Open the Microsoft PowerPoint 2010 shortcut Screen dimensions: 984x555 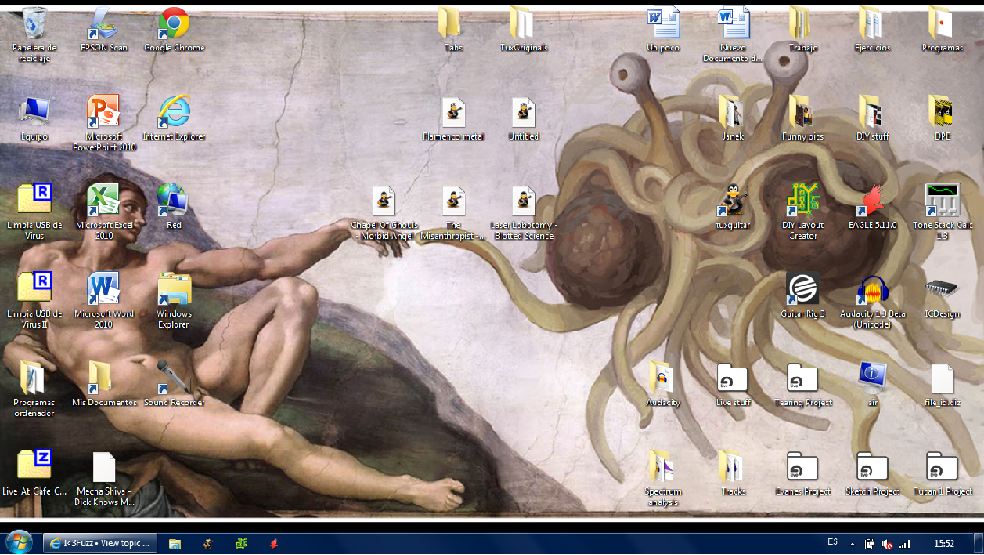click(103, 113)
